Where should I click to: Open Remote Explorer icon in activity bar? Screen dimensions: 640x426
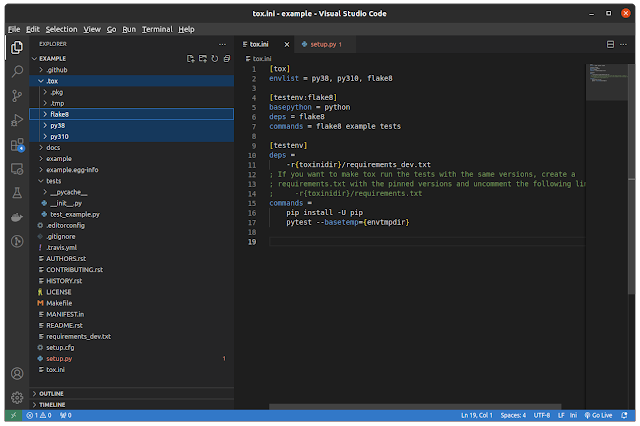17,169
